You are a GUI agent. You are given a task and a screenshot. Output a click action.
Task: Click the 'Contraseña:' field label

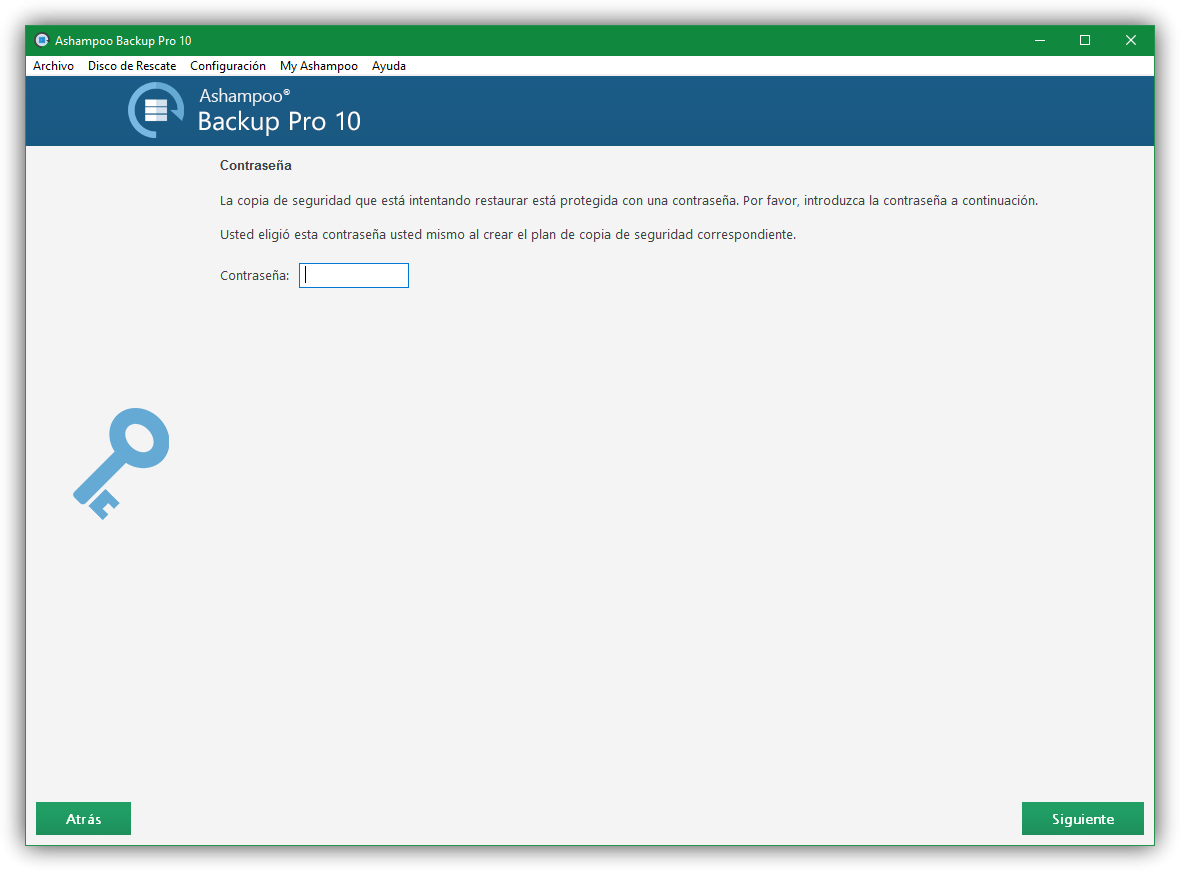254,276
